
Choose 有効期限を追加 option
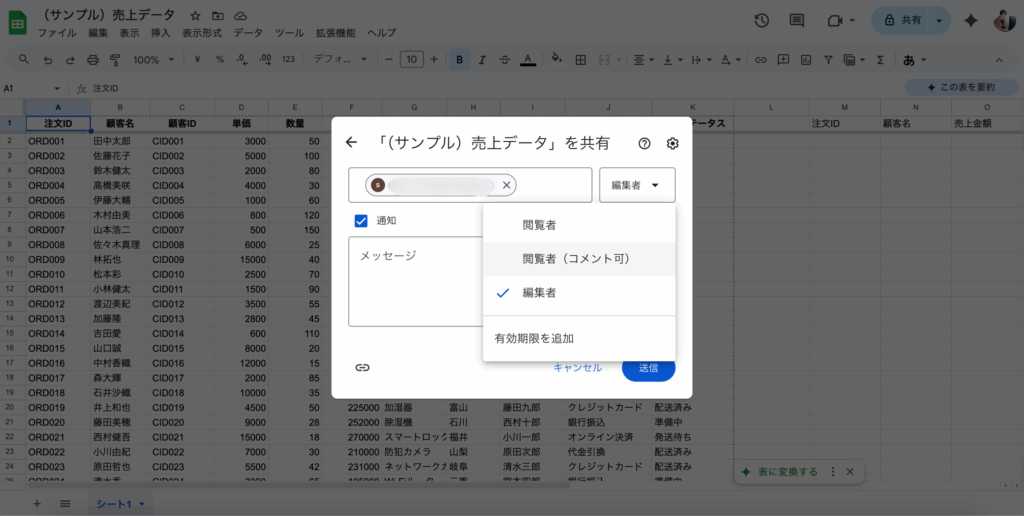click(x=579, y=338)
